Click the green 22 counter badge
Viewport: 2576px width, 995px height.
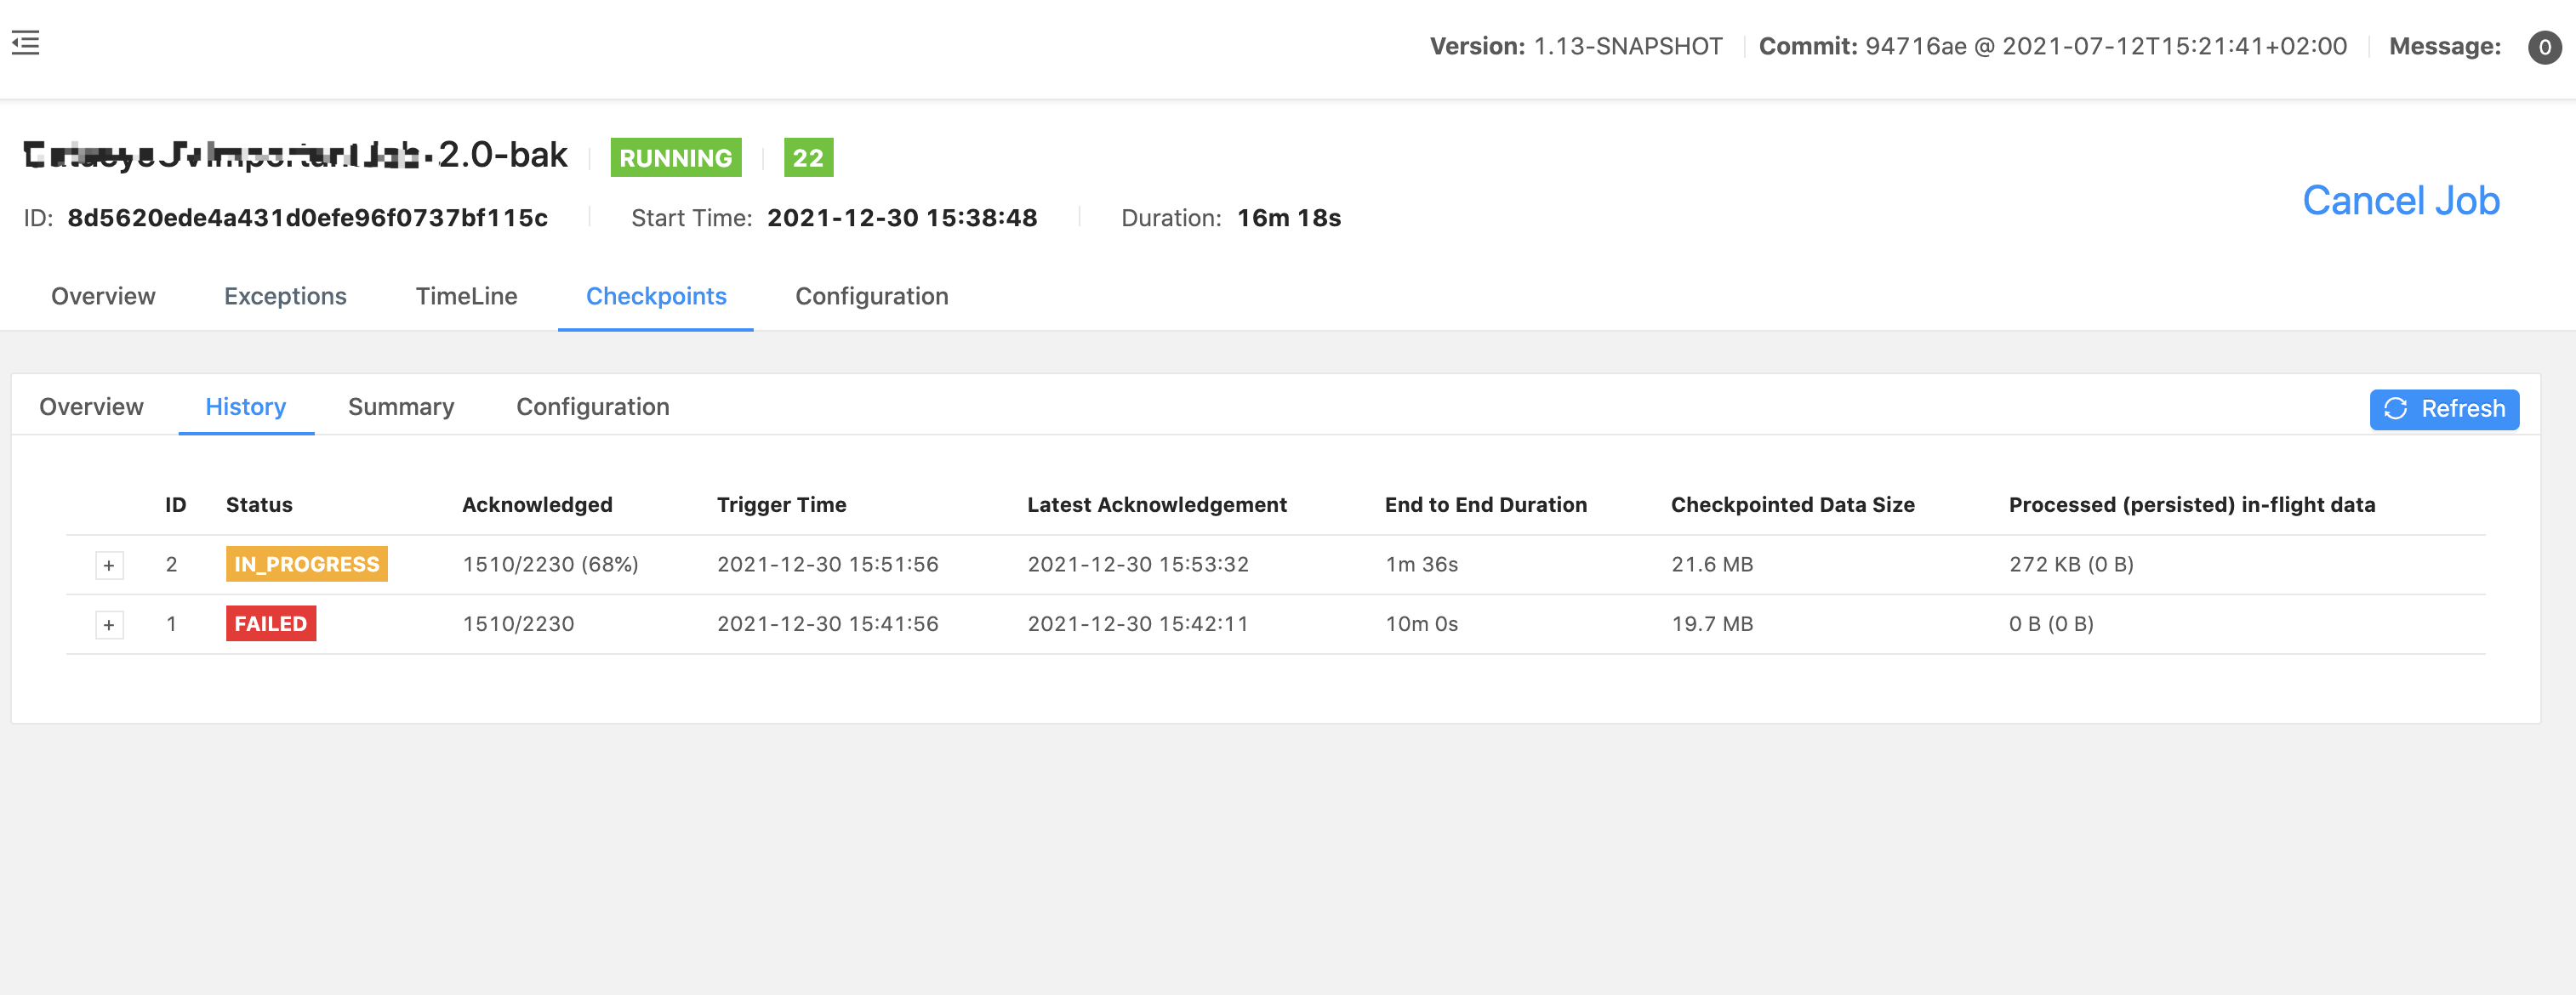808,157
